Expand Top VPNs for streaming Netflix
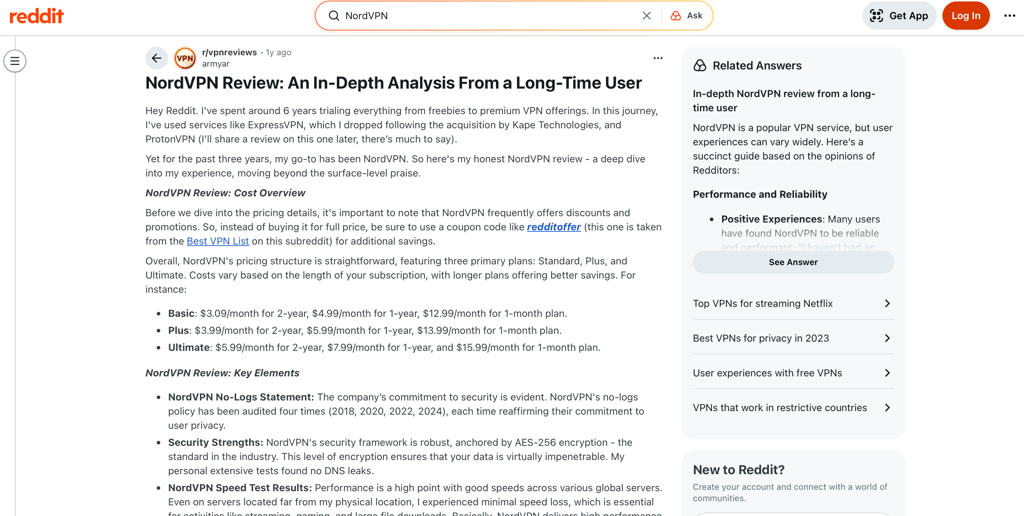Screen dimensions: 1024x516 click(x=793, y=303)
